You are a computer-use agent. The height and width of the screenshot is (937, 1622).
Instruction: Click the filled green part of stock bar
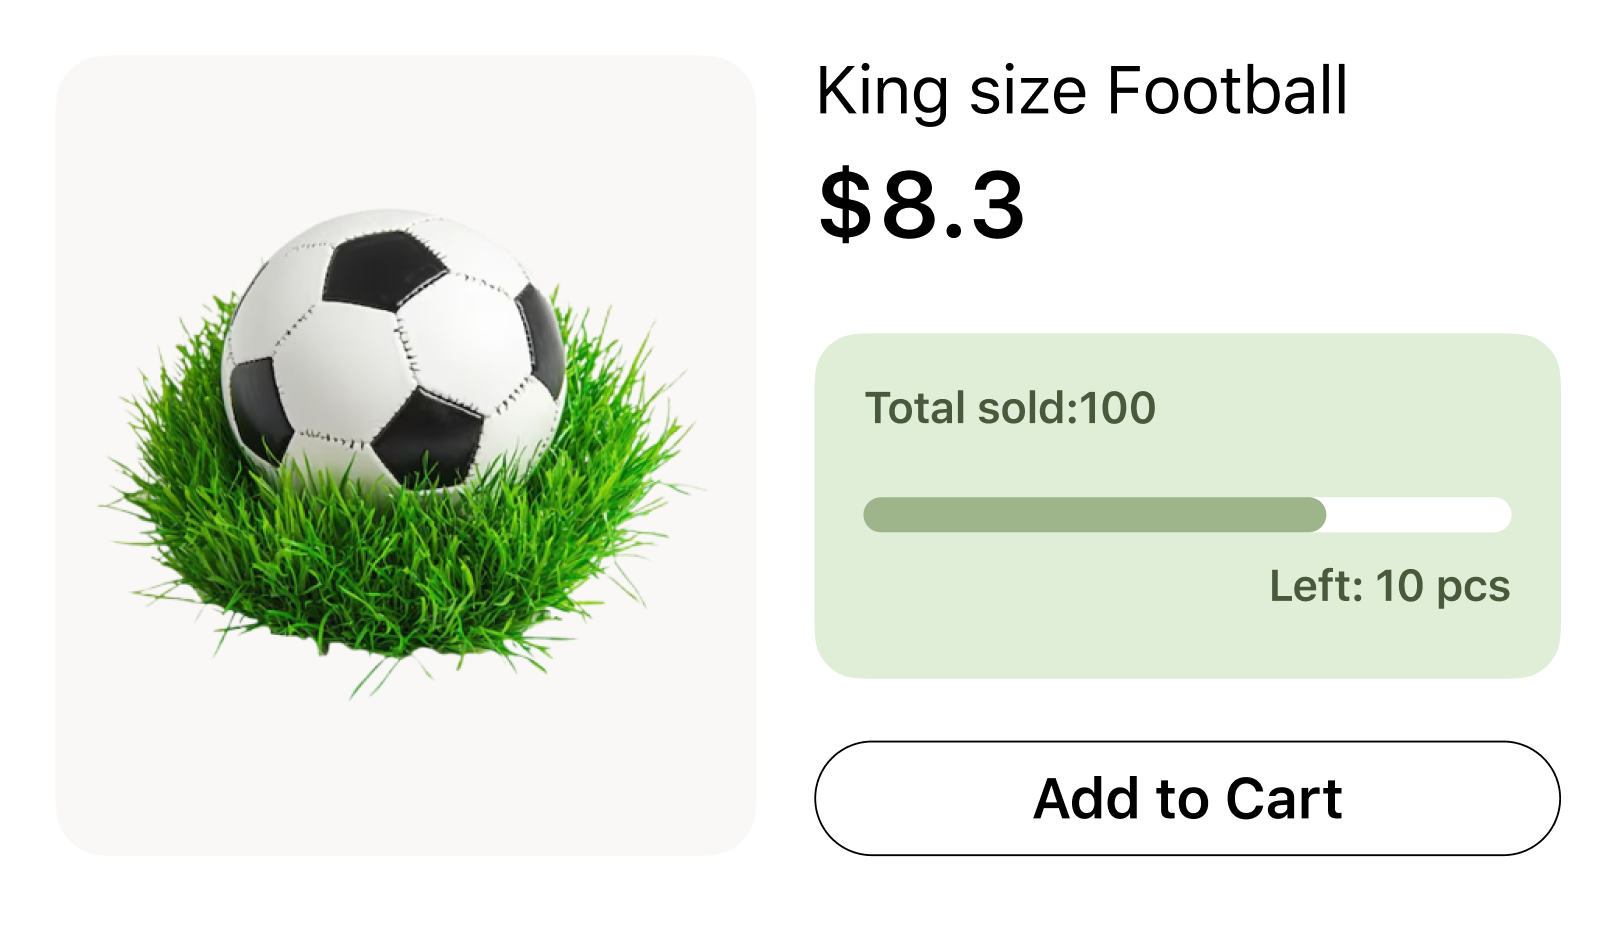click(x=1094, y=515)
